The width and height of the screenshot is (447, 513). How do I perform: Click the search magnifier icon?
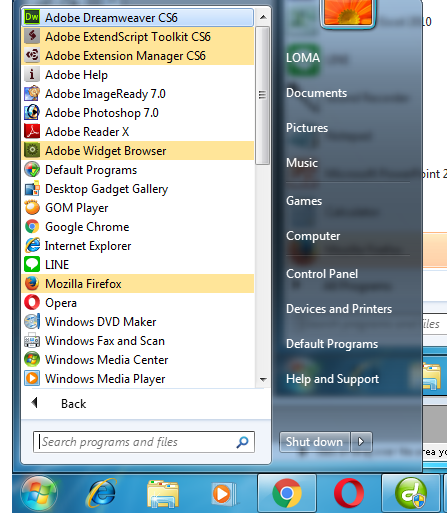(x=242, y=442)
